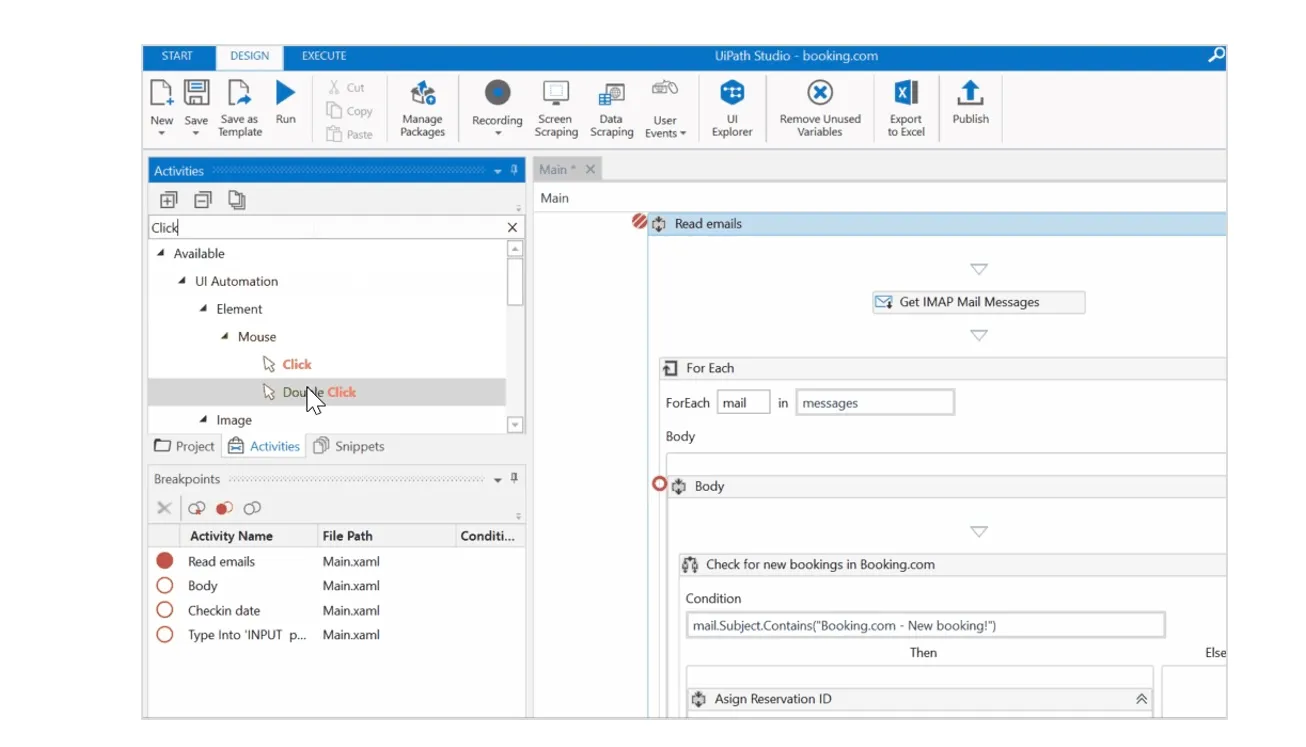Open the Save dropdown arrow

(x=196, y=133)
